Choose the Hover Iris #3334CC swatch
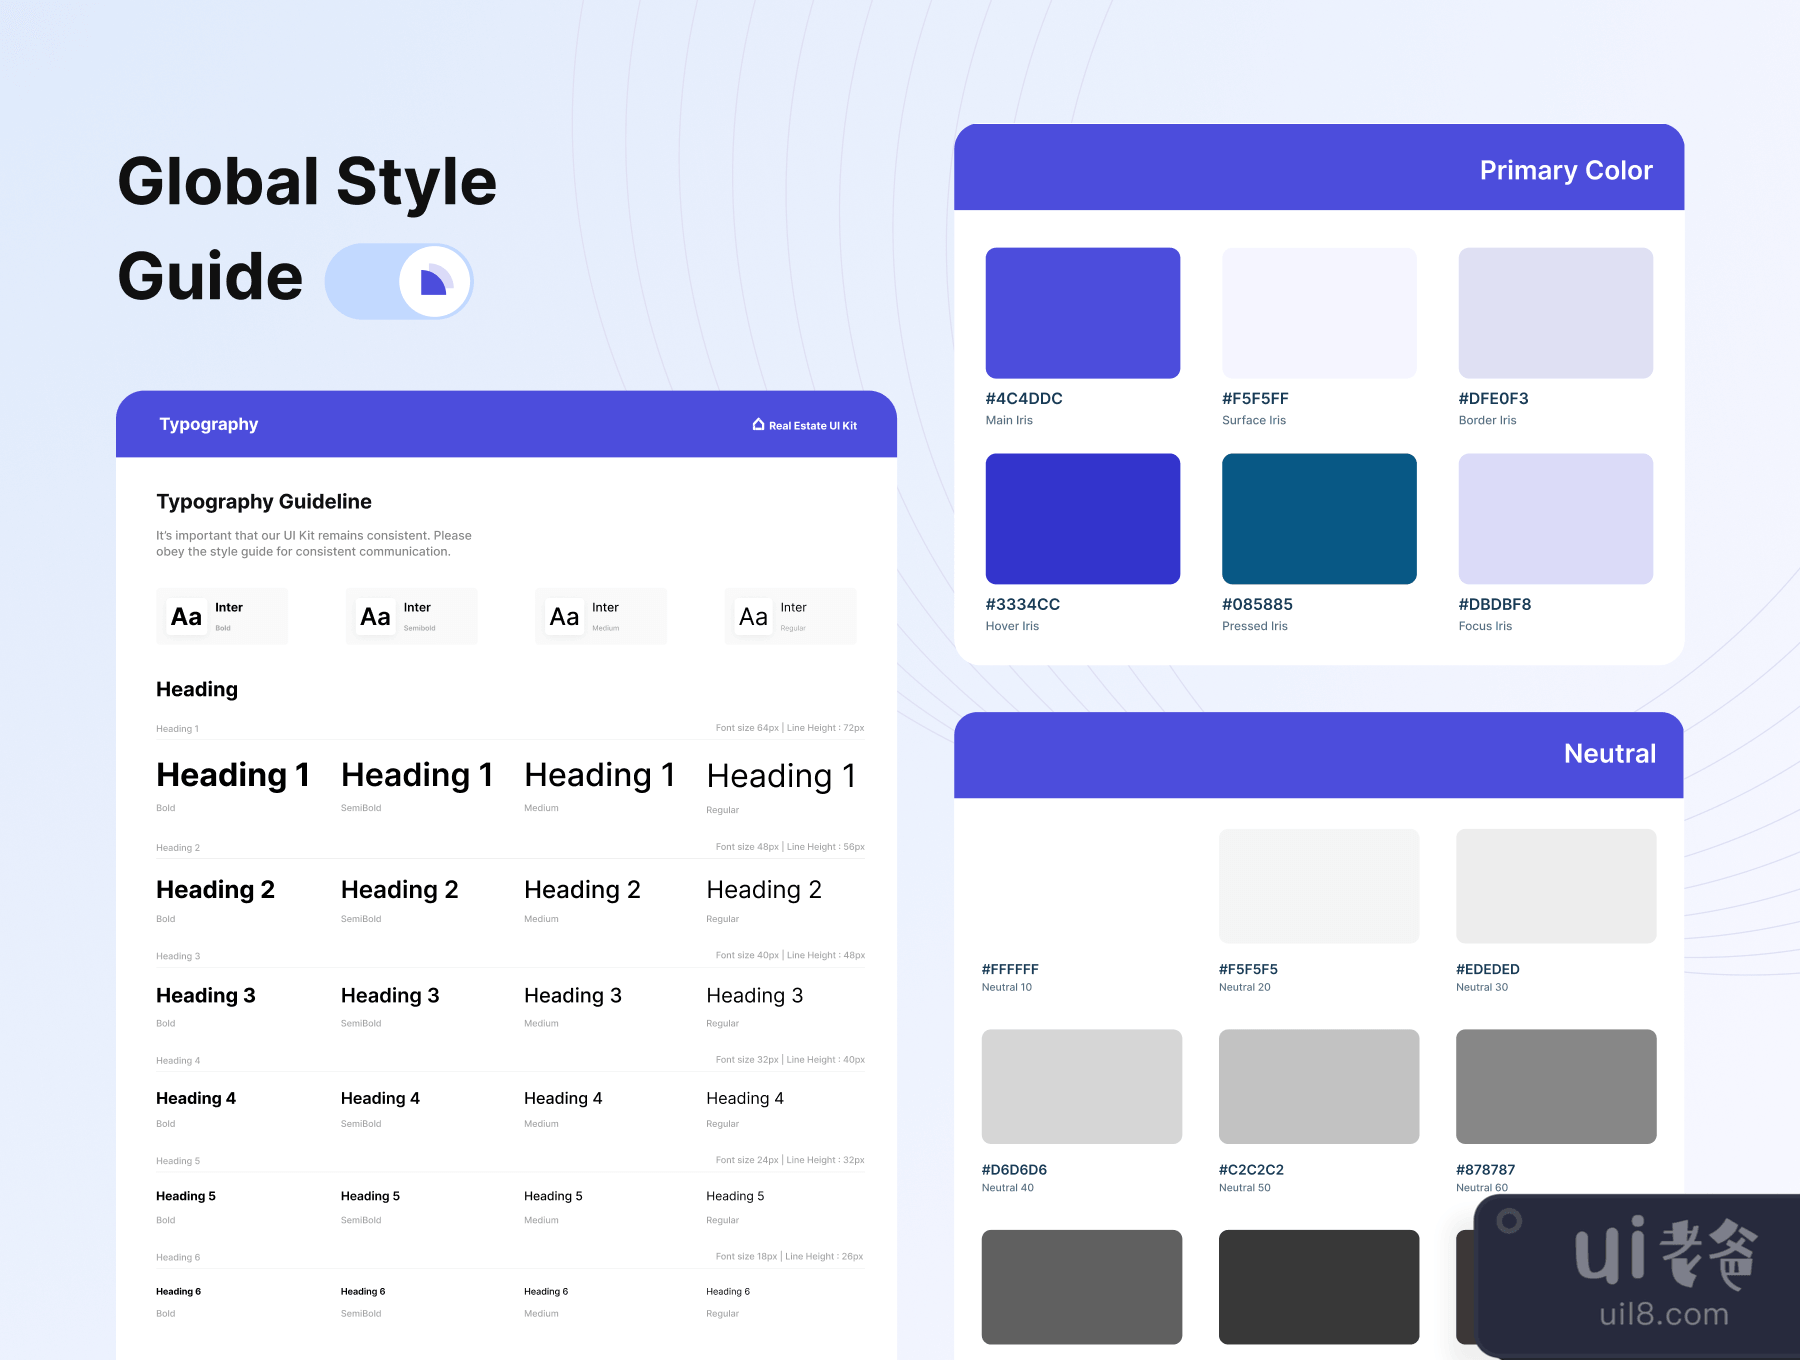Image resolution: width=1800 pixels, height=1360 pixels. [x=1082, y=519]
